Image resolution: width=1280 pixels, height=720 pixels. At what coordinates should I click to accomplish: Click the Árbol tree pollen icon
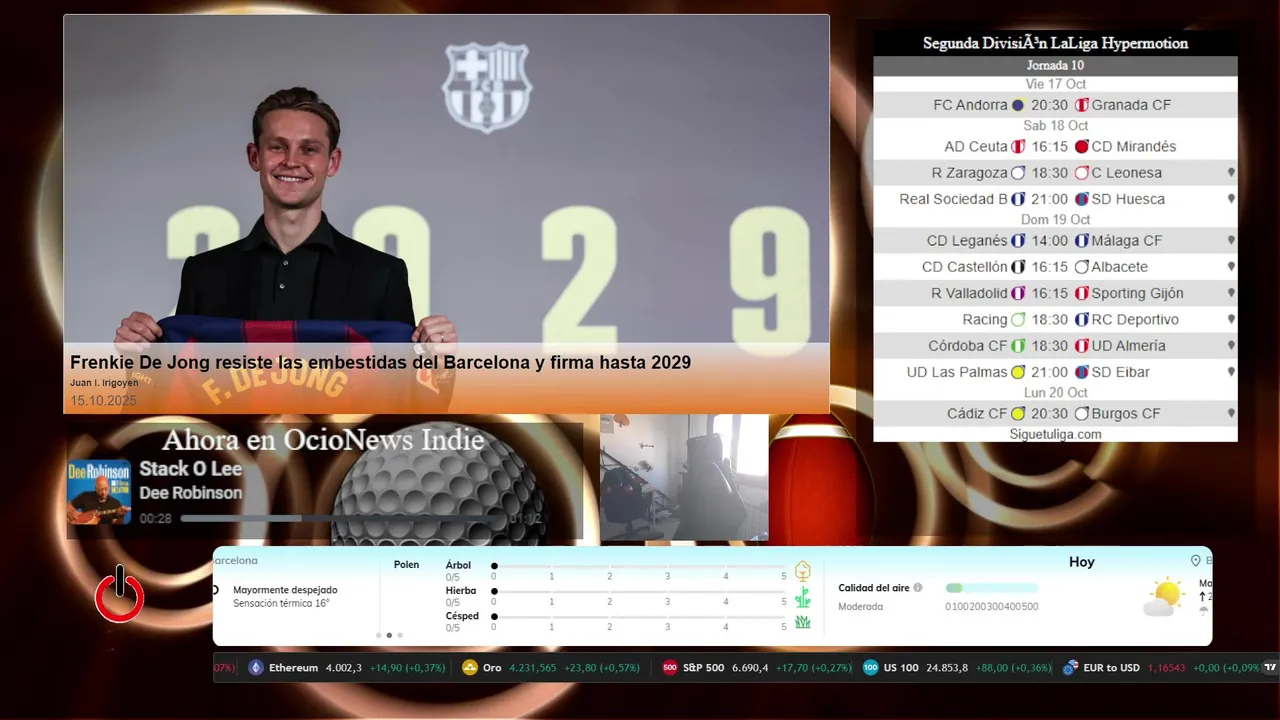[802, 571]
